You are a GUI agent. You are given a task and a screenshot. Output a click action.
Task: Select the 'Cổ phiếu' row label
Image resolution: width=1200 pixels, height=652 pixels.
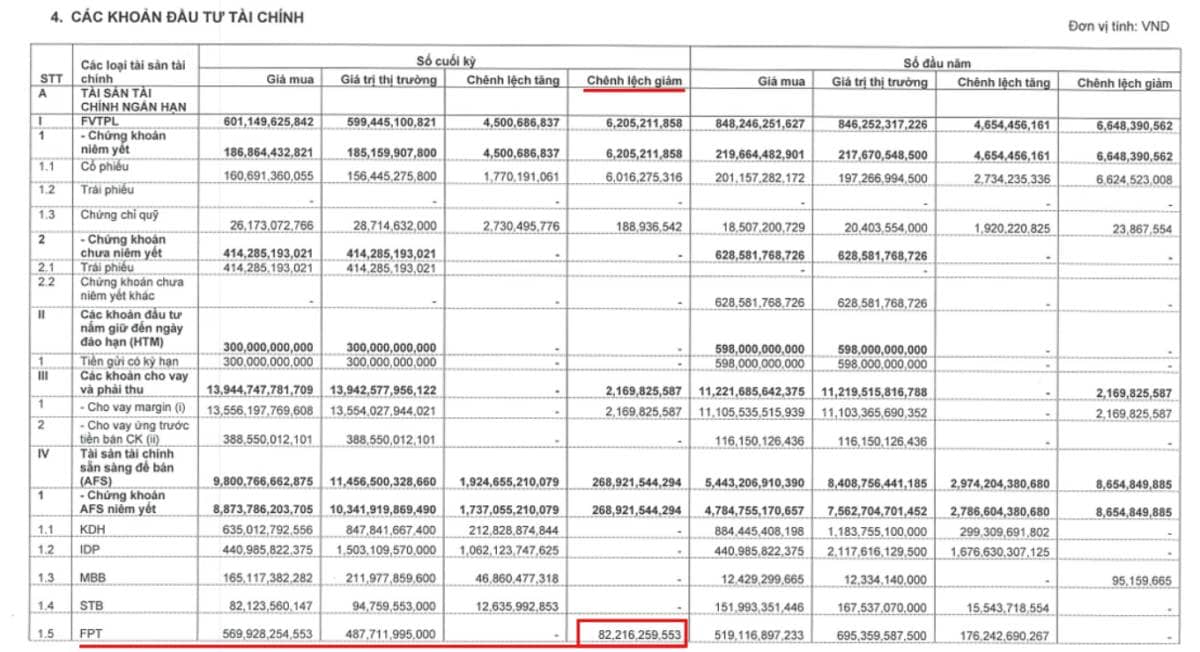click(105, 167)
